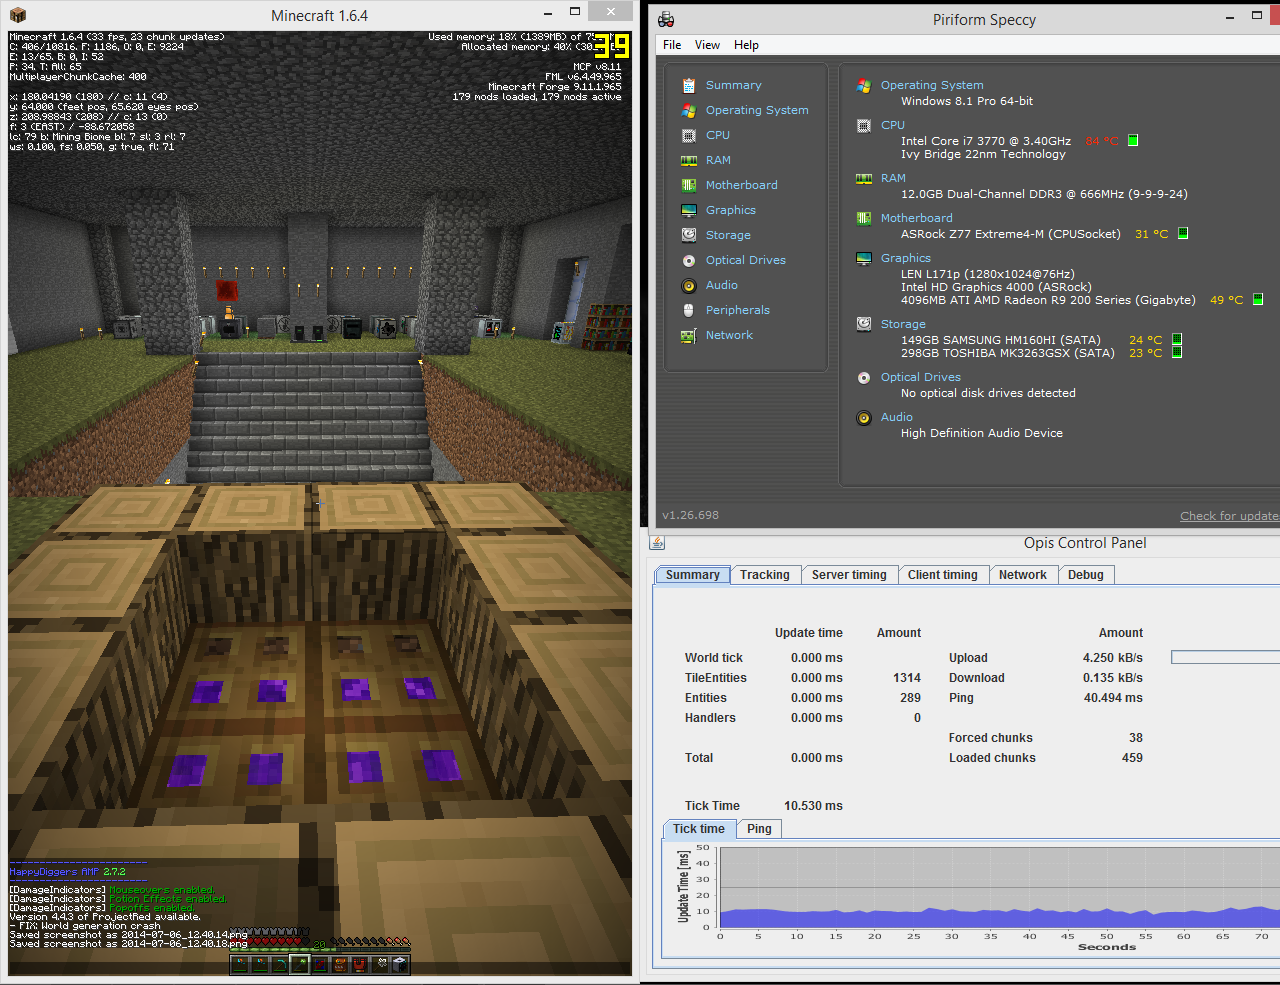Image resolution: width=1280 pixels, height=985 pixels.
Task: Click the Ping value 40.494 ms
Action: coord(1113,698)
